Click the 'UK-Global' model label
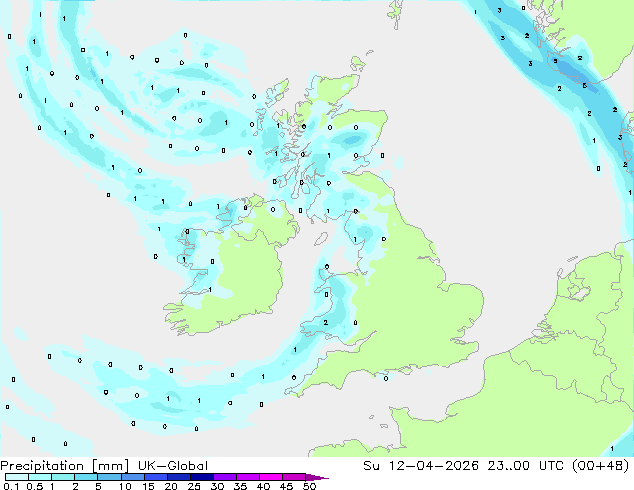Image resolution: width=634 pixels, height=490 pixels. click(173, 466)
